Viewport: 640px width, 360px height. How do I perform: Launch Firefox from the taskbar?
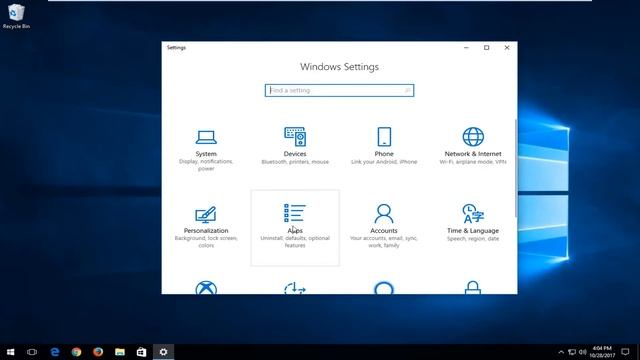[98, 352]
